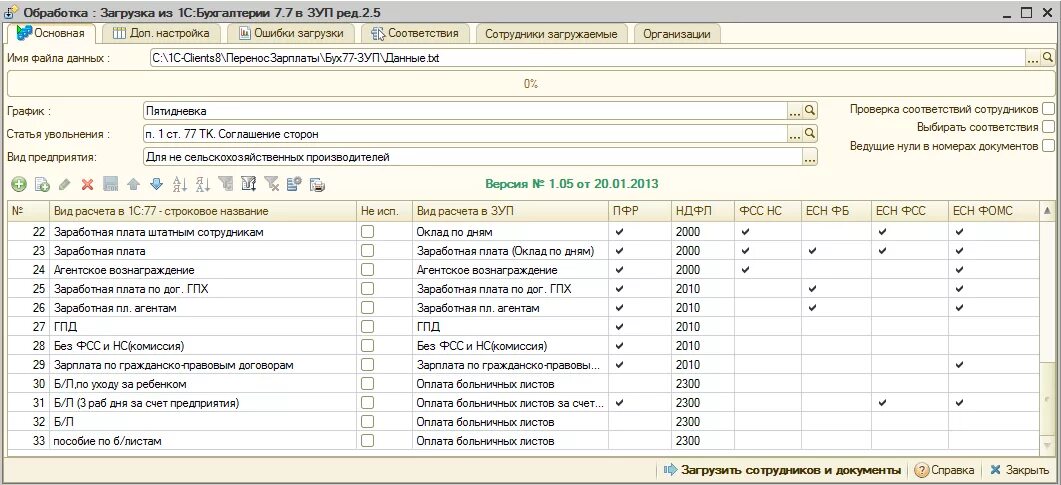The width and height of the screenshot is (1061, 485).
Task: Click the Sort descending icon
Action: pyautogui.click(x=202, y=184)
